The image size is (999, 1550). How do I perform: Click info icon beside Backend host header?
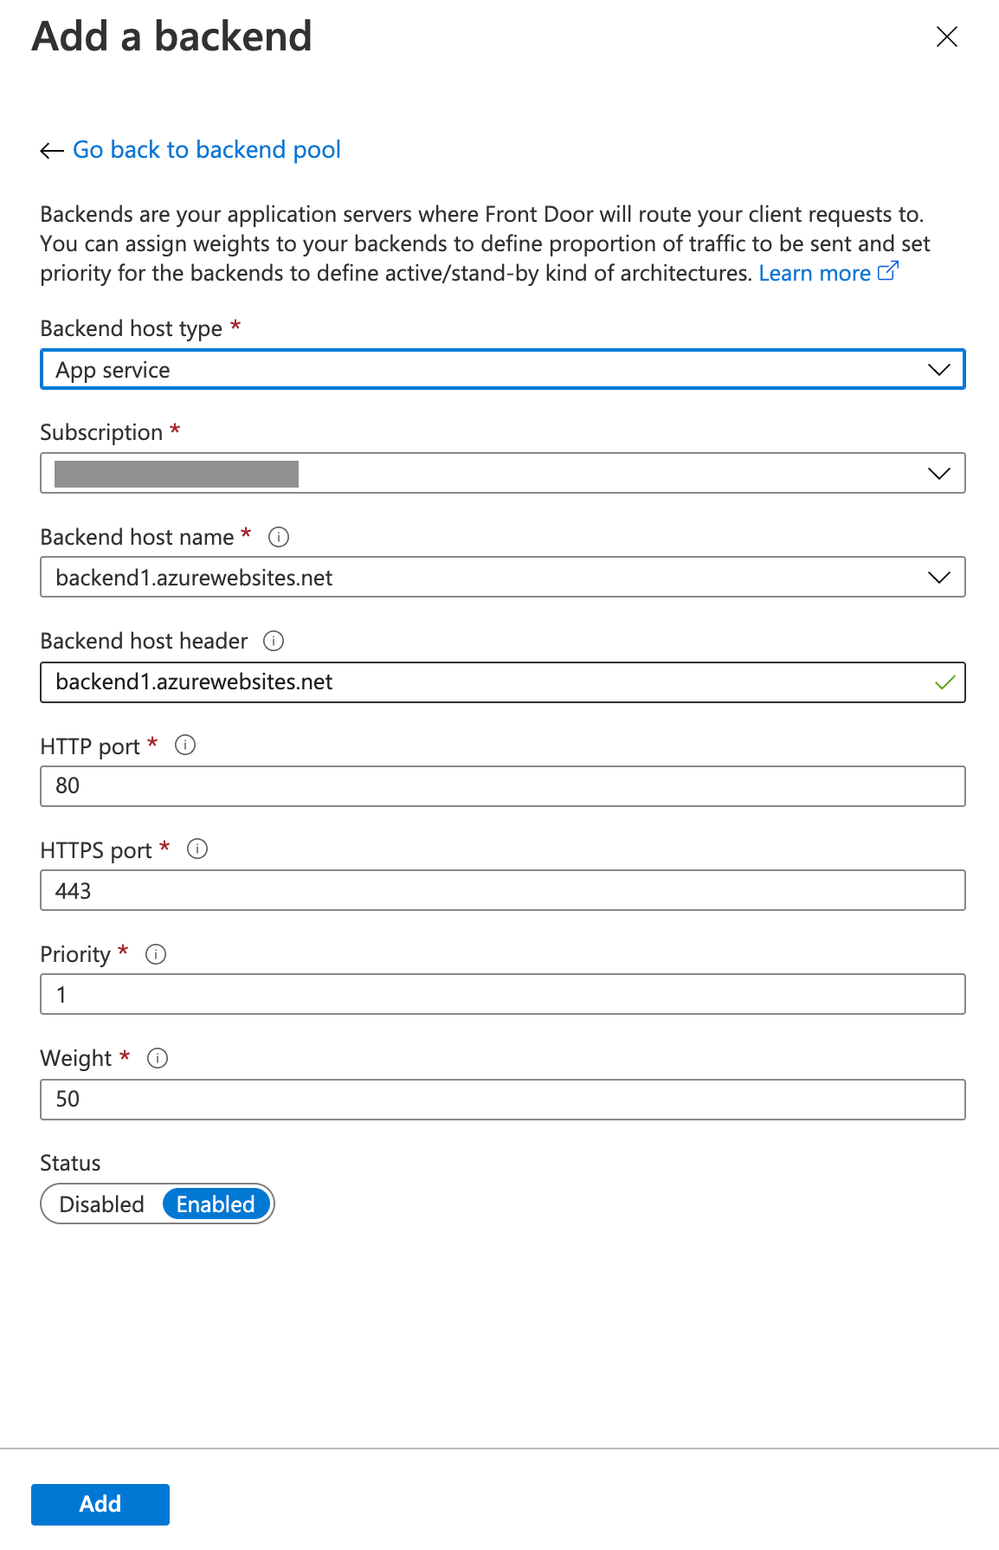(x=273, y=641)
